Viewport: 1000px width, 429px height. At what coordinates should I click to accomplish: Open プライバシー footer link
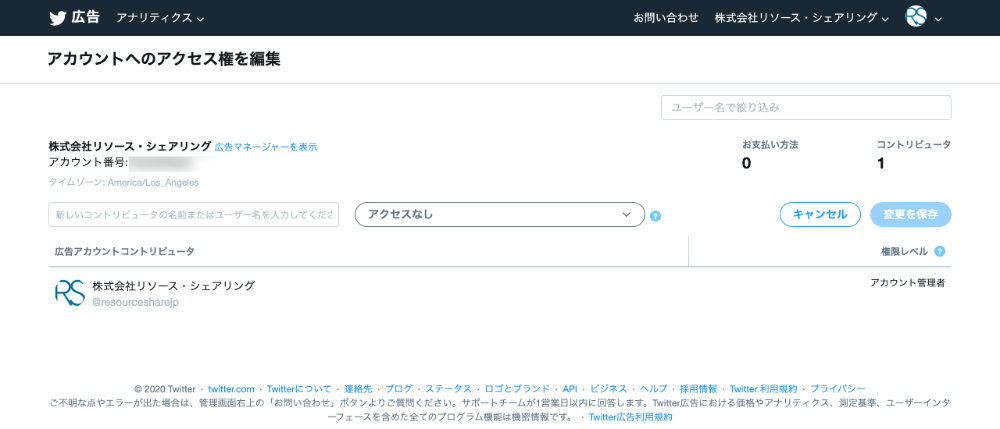pos(838,389)
